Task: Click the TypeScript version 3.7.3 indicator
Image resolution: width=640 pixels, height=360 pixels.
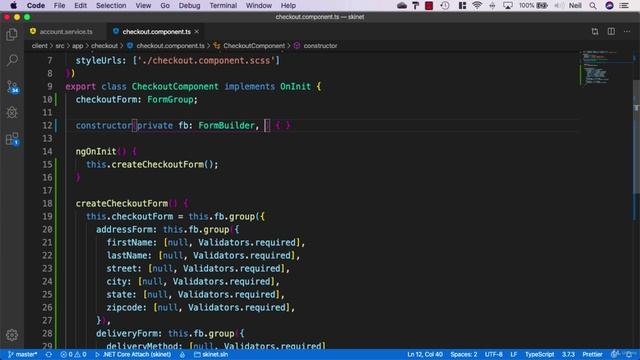Action: click(x=568, y=354)
